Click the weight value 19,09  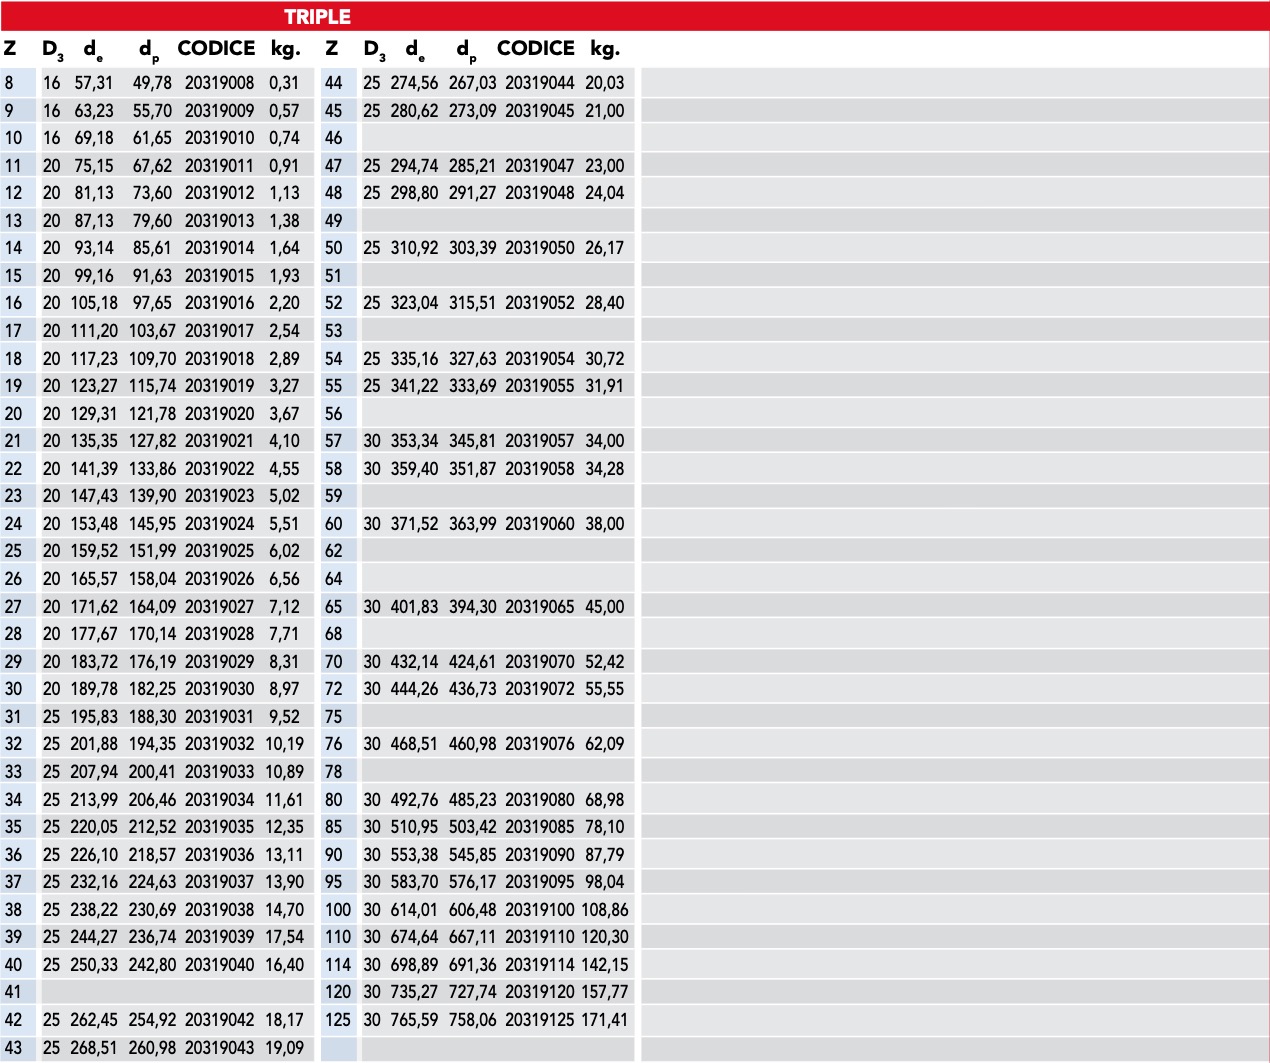click(x=284, y=1048)
